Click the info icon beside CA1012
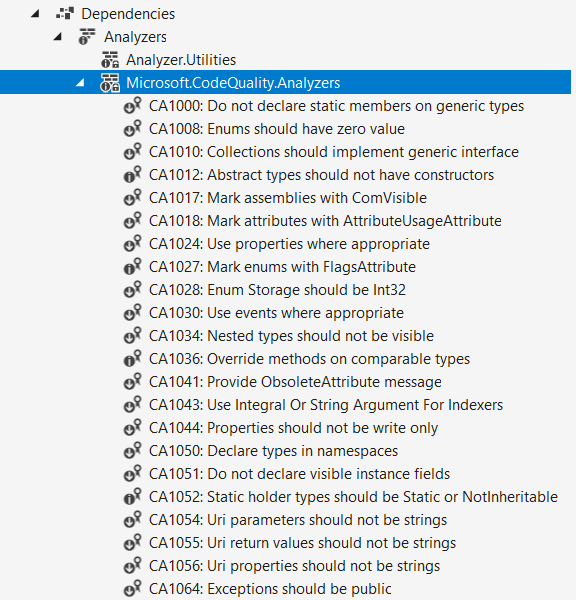The height and width of the screenshot is (600, 576). point(132,175)
